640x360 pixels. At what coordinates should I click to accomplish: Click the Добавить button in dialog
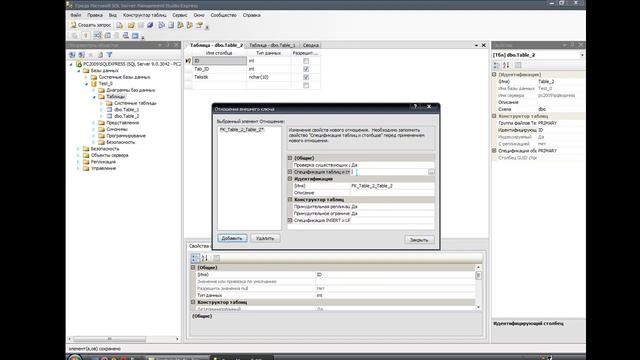tap(232, 238)
